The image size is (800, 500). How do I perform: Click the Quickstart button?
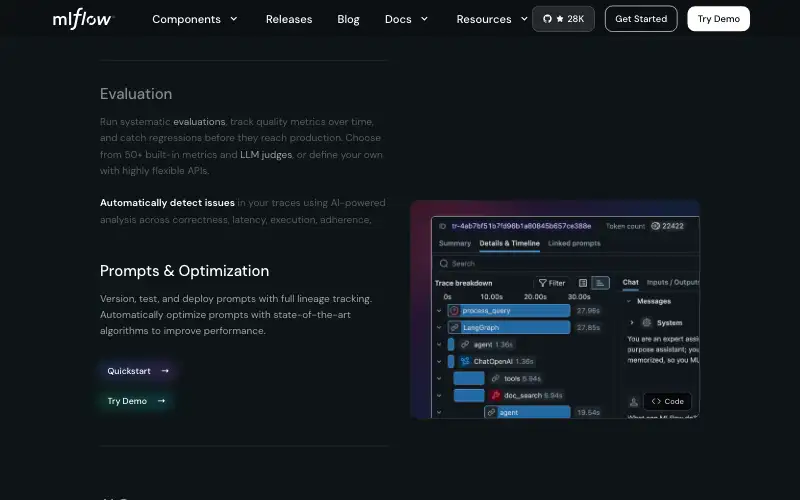[138, 371]
